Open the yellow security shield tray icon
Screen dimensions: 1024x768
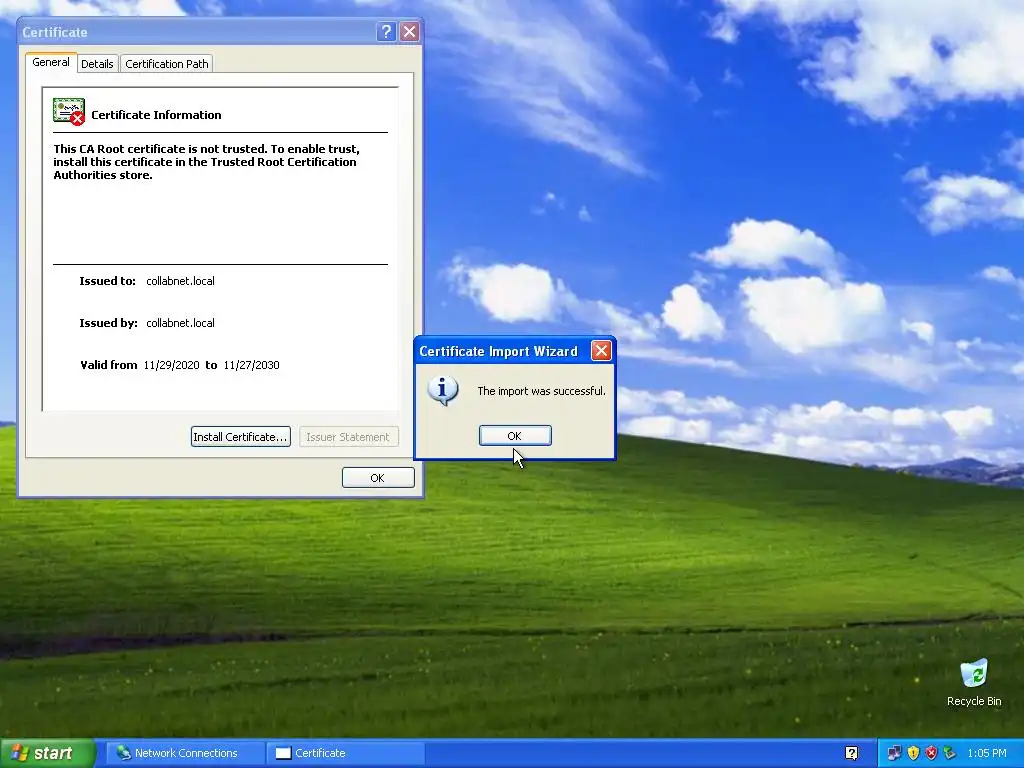pos(913,753)
